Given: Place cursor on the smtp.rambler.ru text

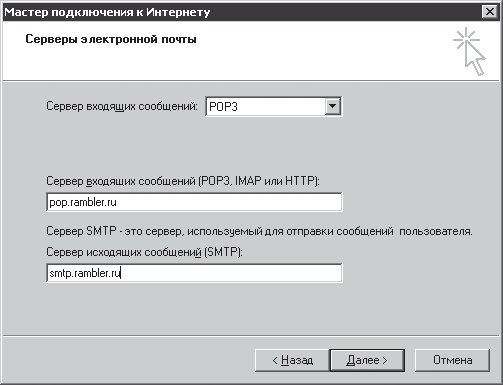Looking at the screenshot, I should pos(85,273).
